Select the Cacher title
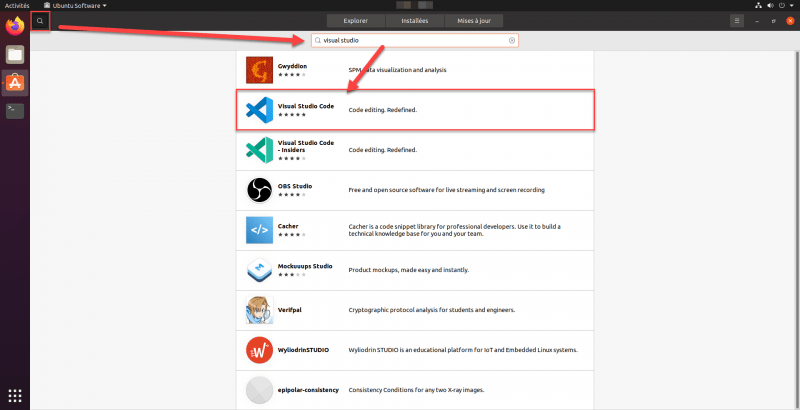This screenshot has width=800, height=410. click(288, 226)
